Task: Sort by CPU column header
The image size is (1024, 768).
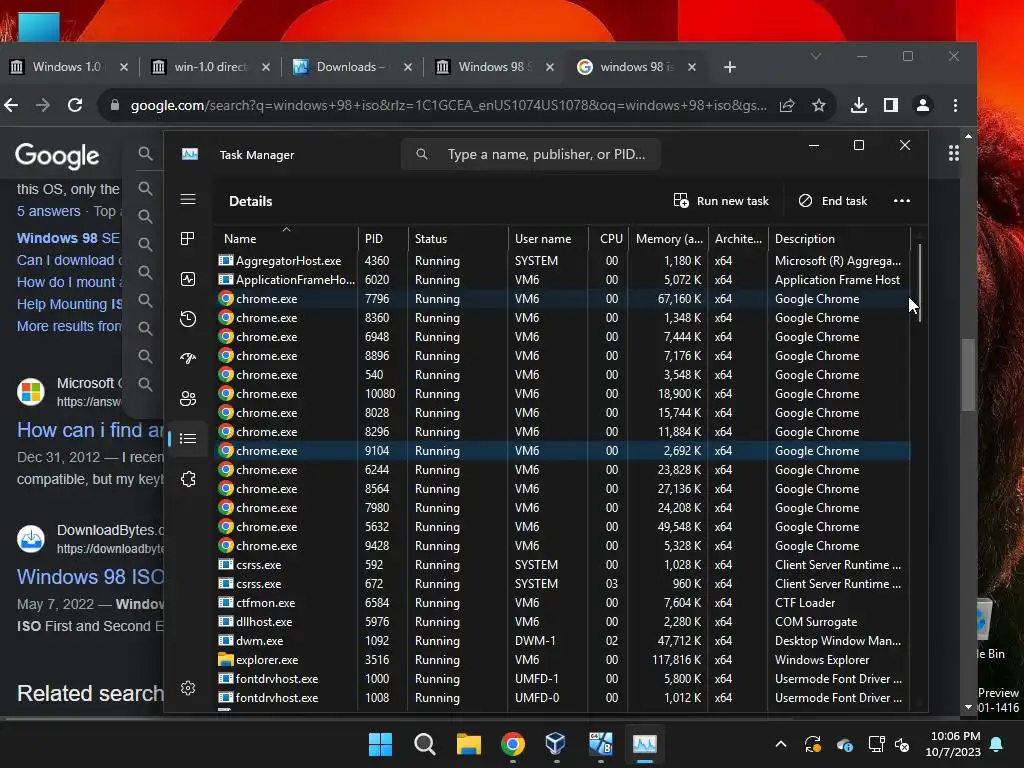Action: pos(608,238)
